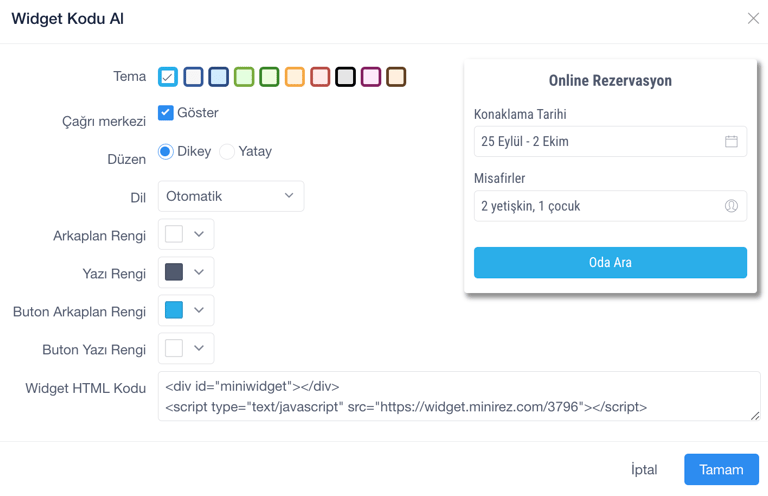Image resolution: width=768 pixels, height=496 pixels.
Task: Choose the dark green theme swatch
Action: coord(269,77)
